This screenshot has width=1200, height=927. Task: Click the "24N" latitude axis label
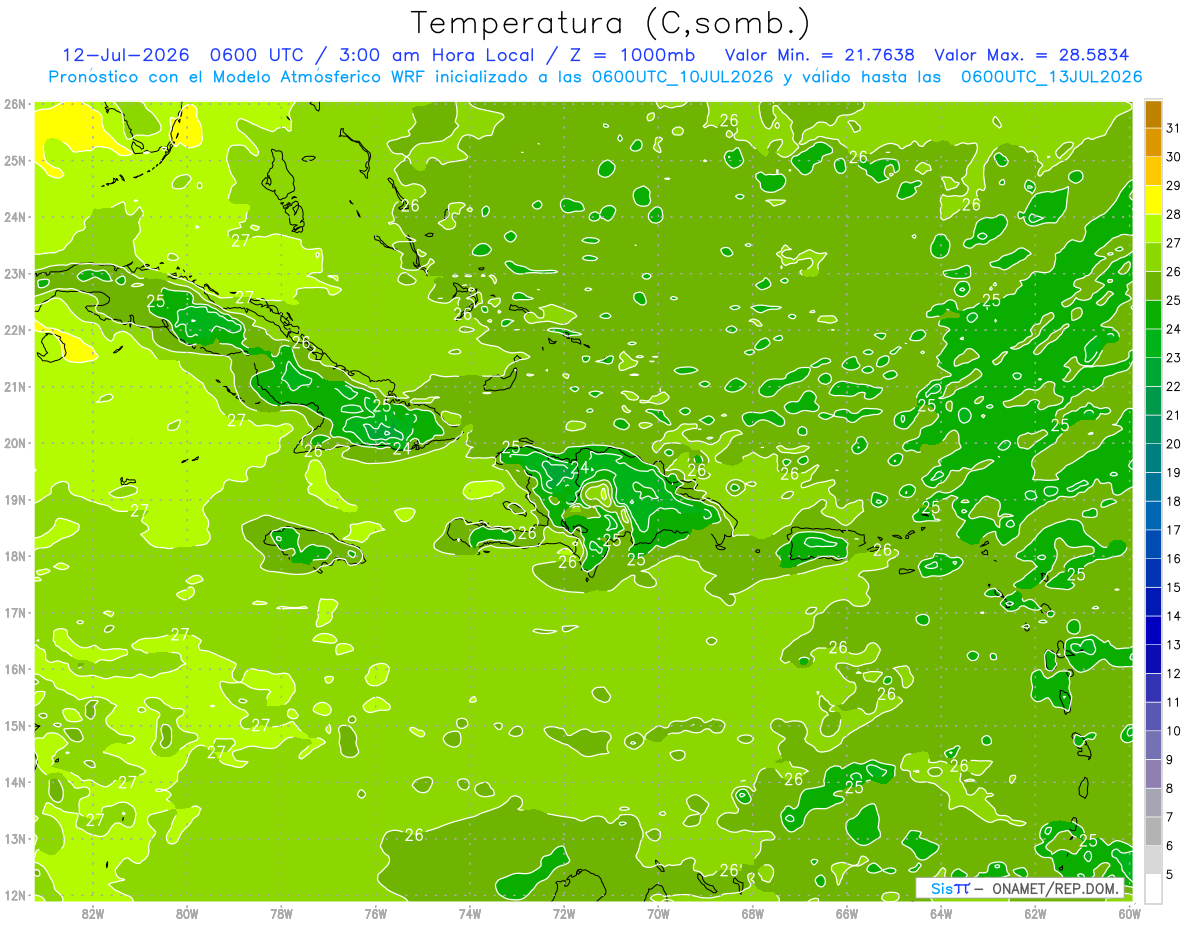pos(15,217)
